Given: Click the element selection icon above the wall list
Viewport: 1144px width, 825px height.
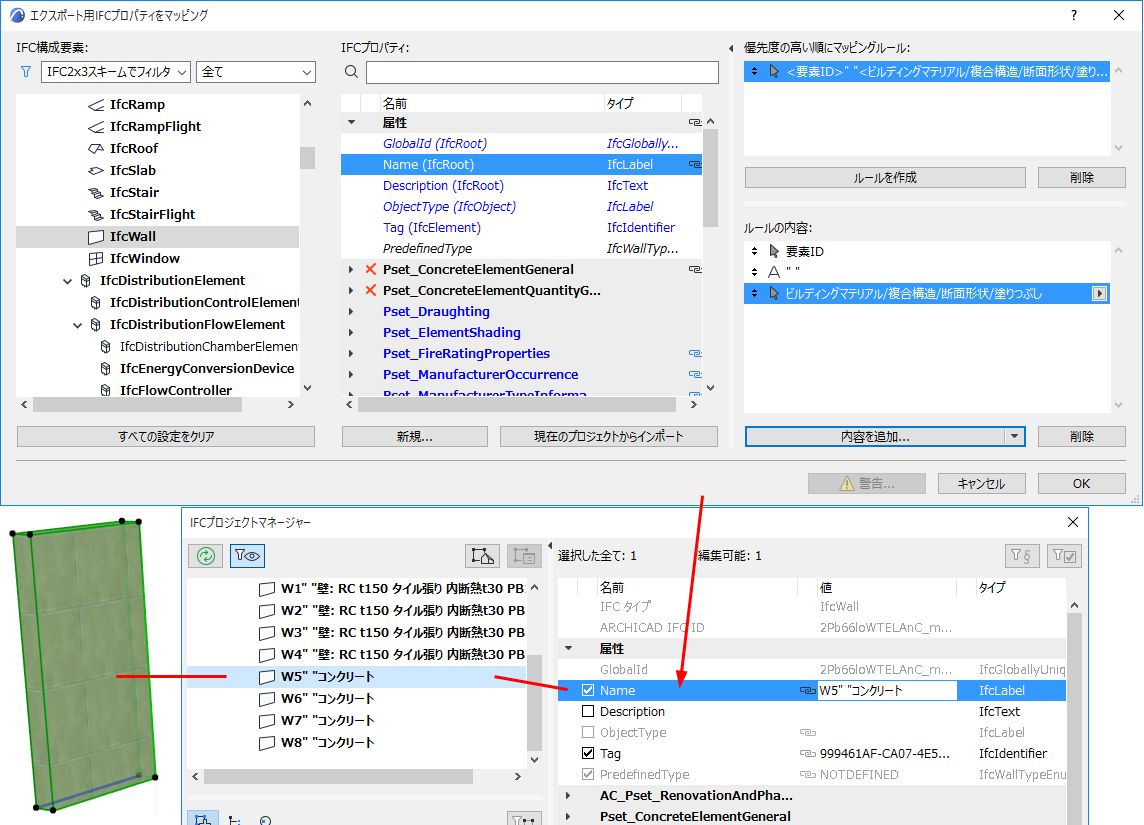Looking at the screenshot, I should pyautogui.click(x=482, y=556).
